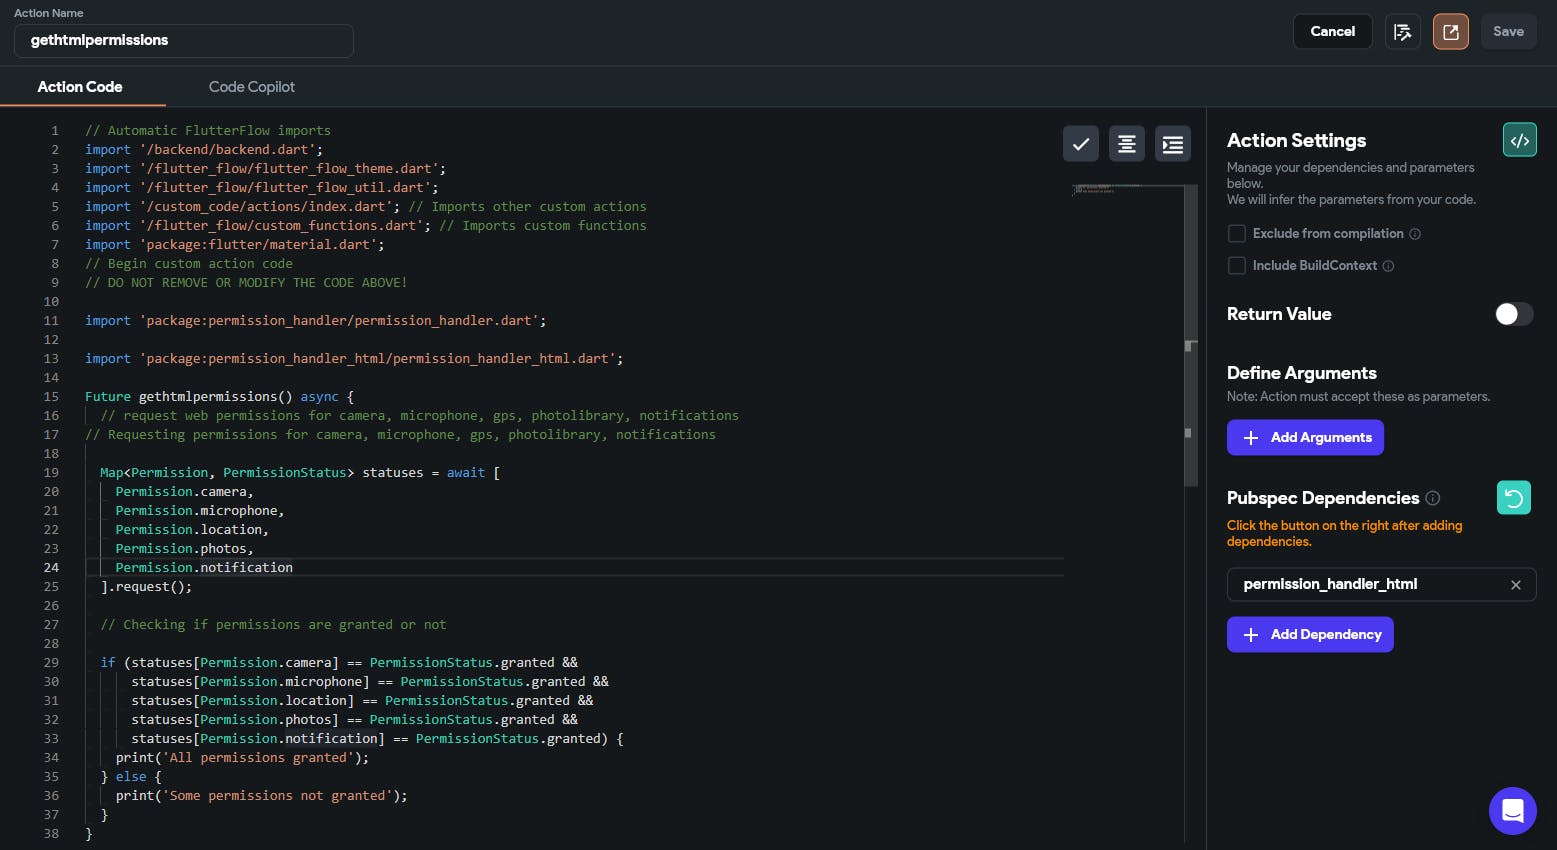Enable the Exclude from compilation checkbox
Screen dimensions: 1557x850
point(1237,234)
